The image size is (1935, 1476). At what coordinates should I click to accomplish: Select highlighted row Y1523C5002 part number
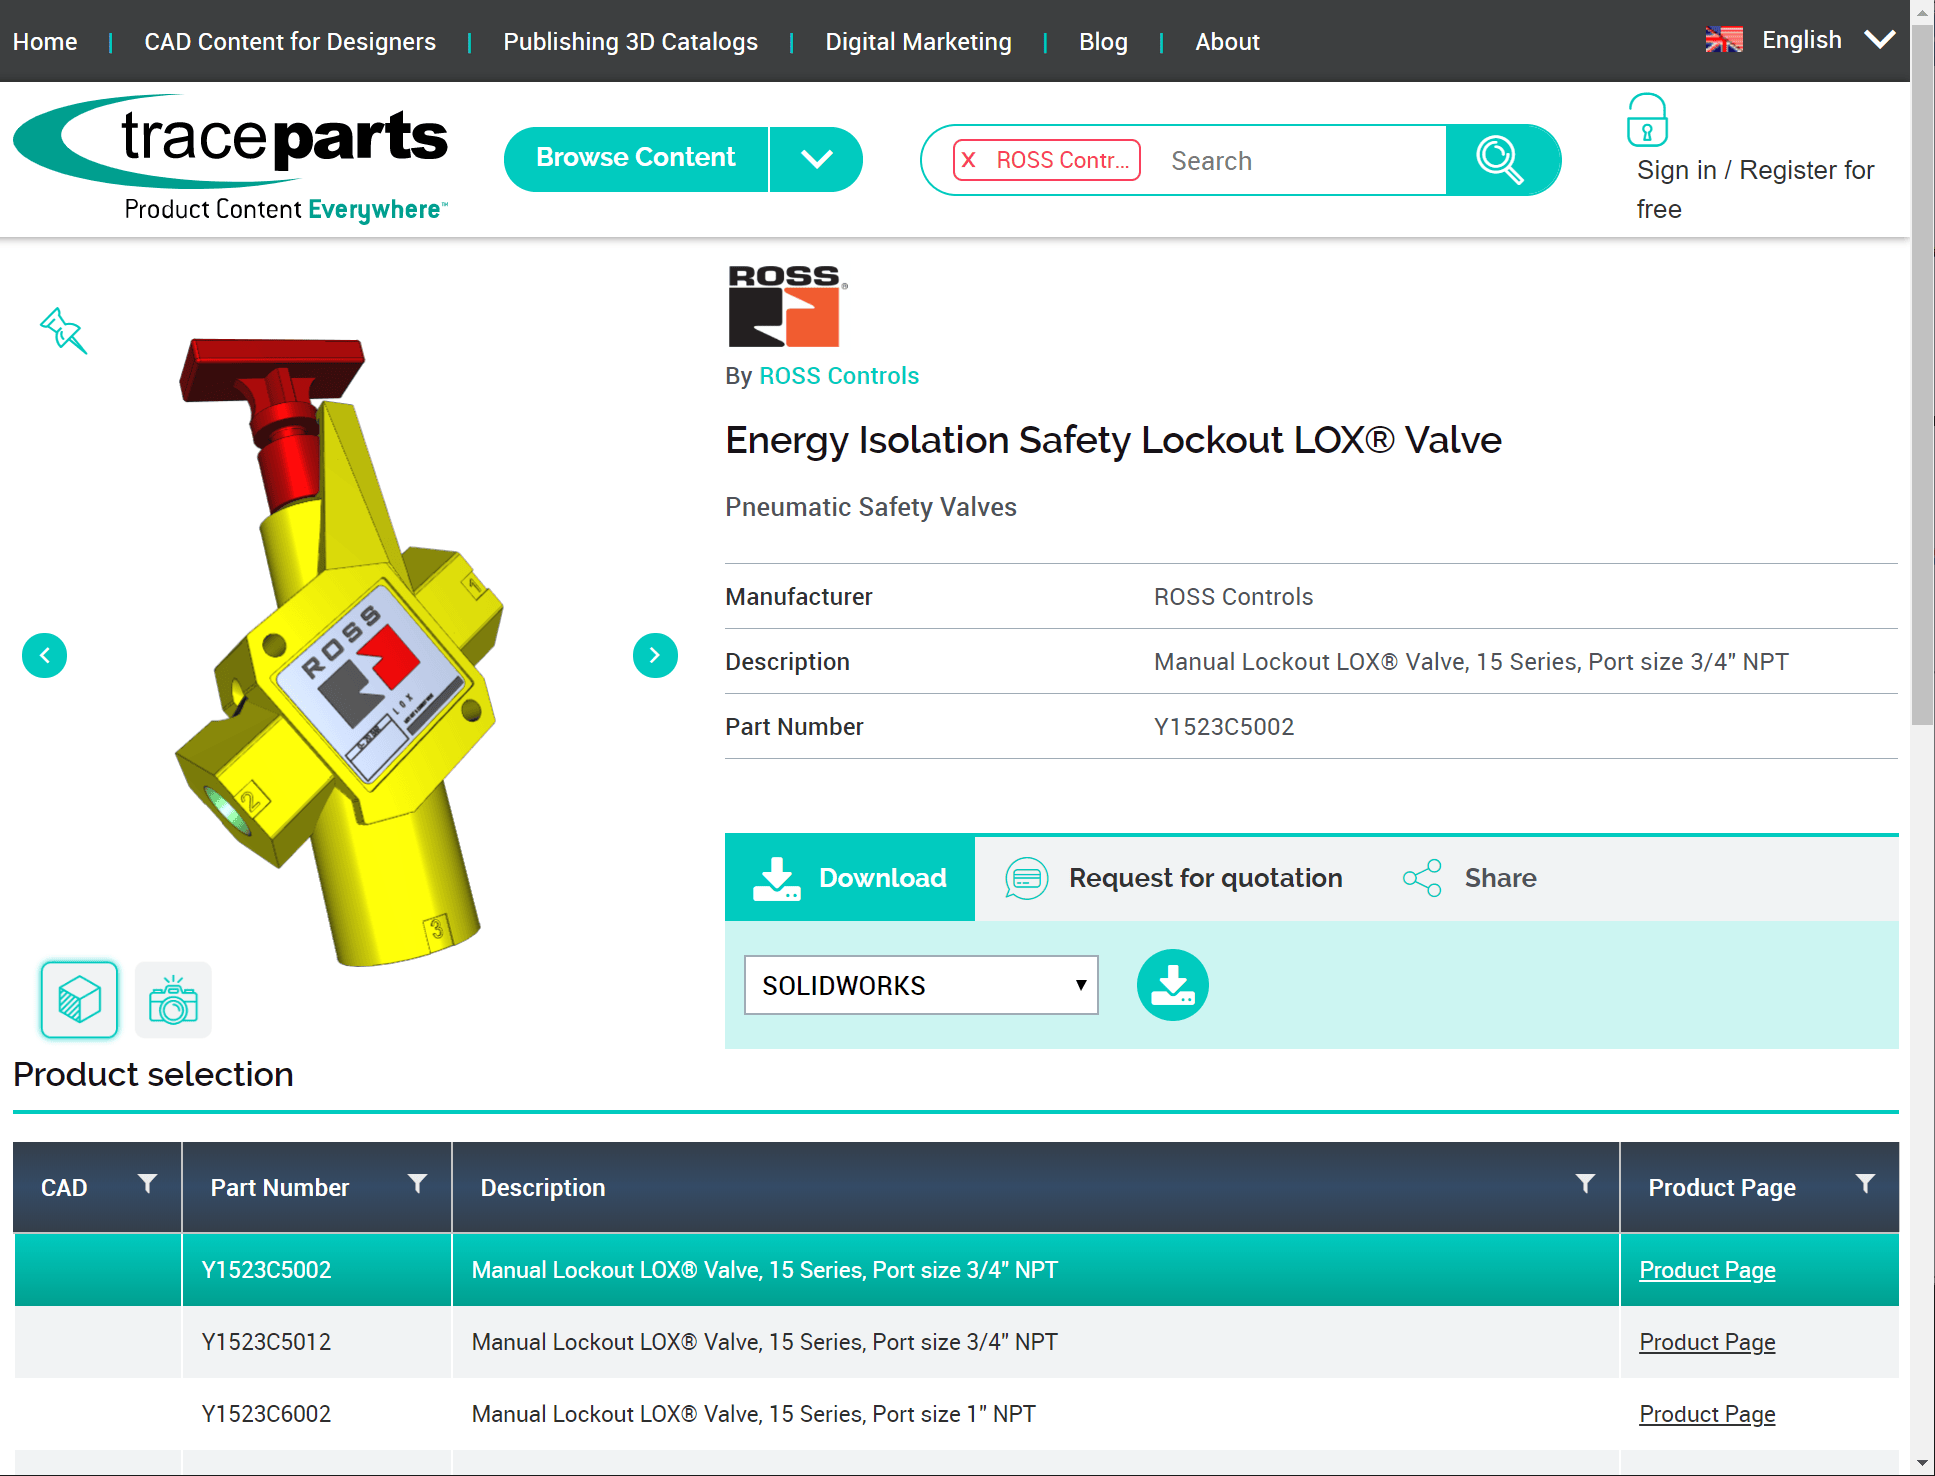tap(266, 1270)
